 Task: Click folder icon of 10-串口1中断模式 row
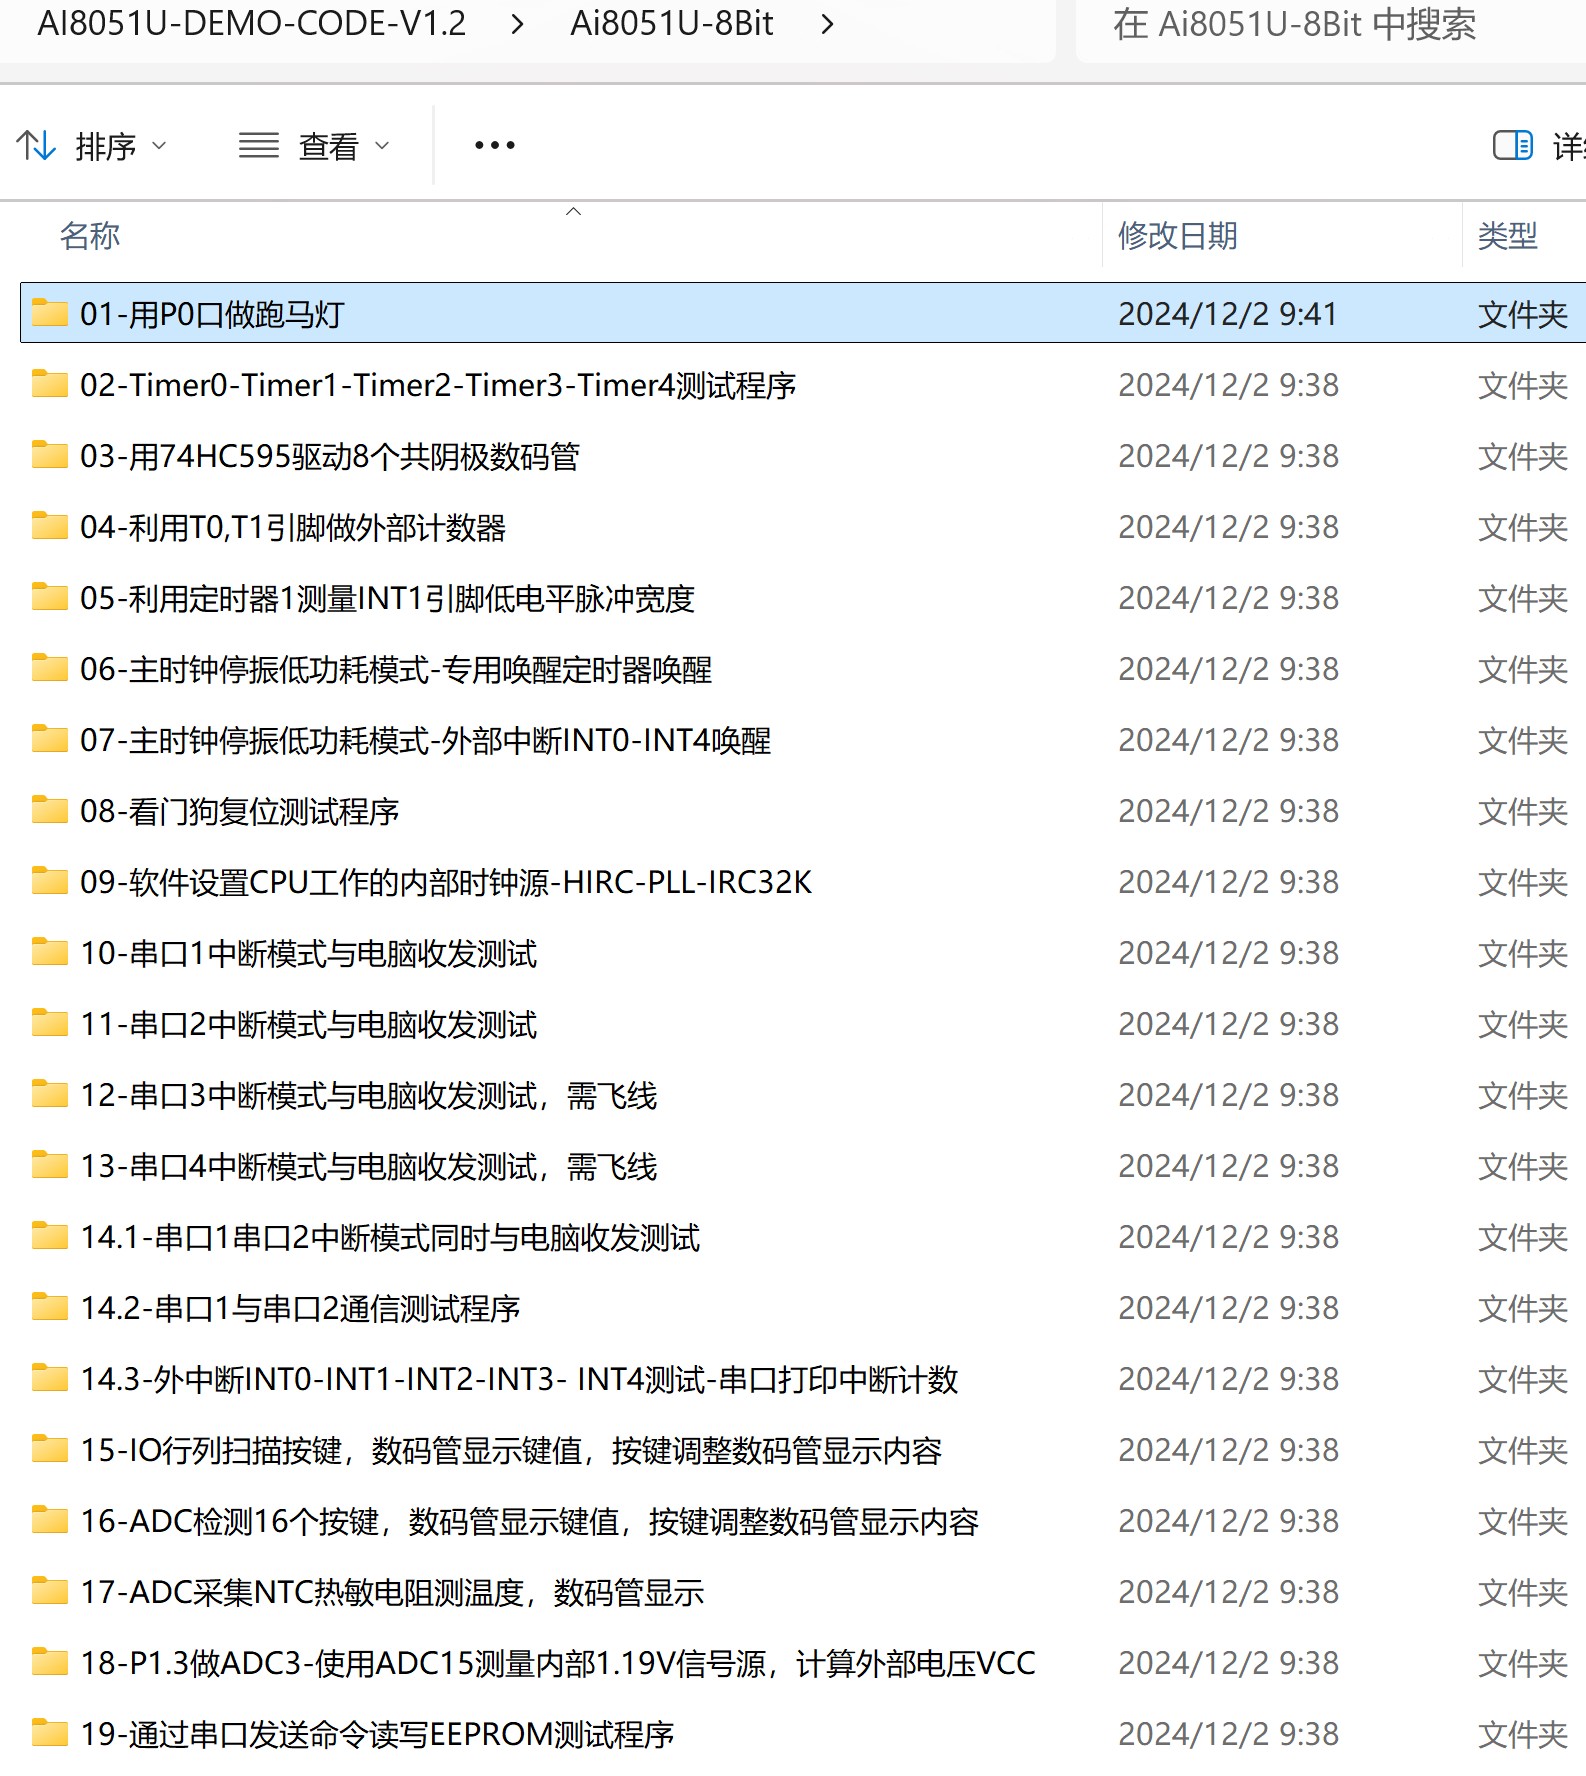pos(49,951)
